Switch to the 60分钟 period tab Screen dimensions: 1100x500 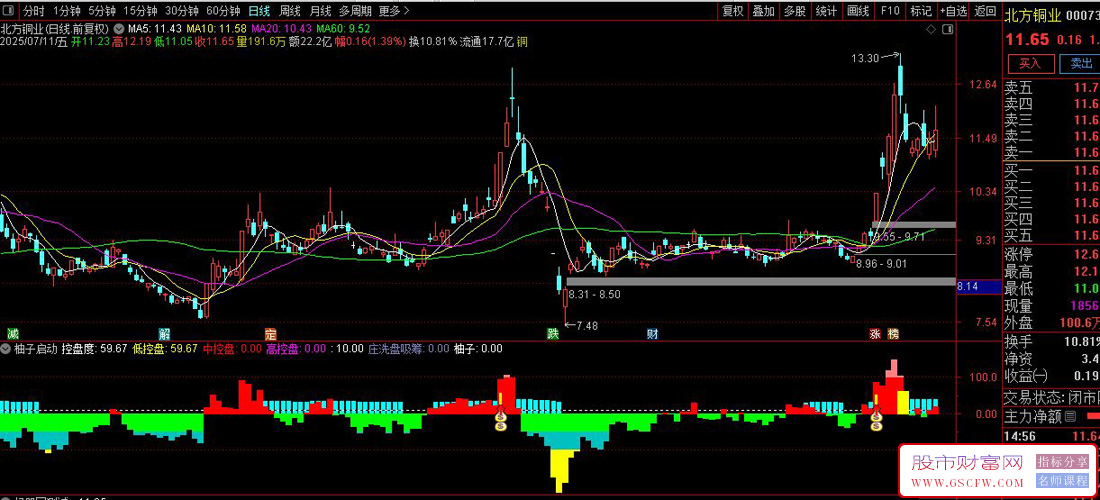click(224, 11)
